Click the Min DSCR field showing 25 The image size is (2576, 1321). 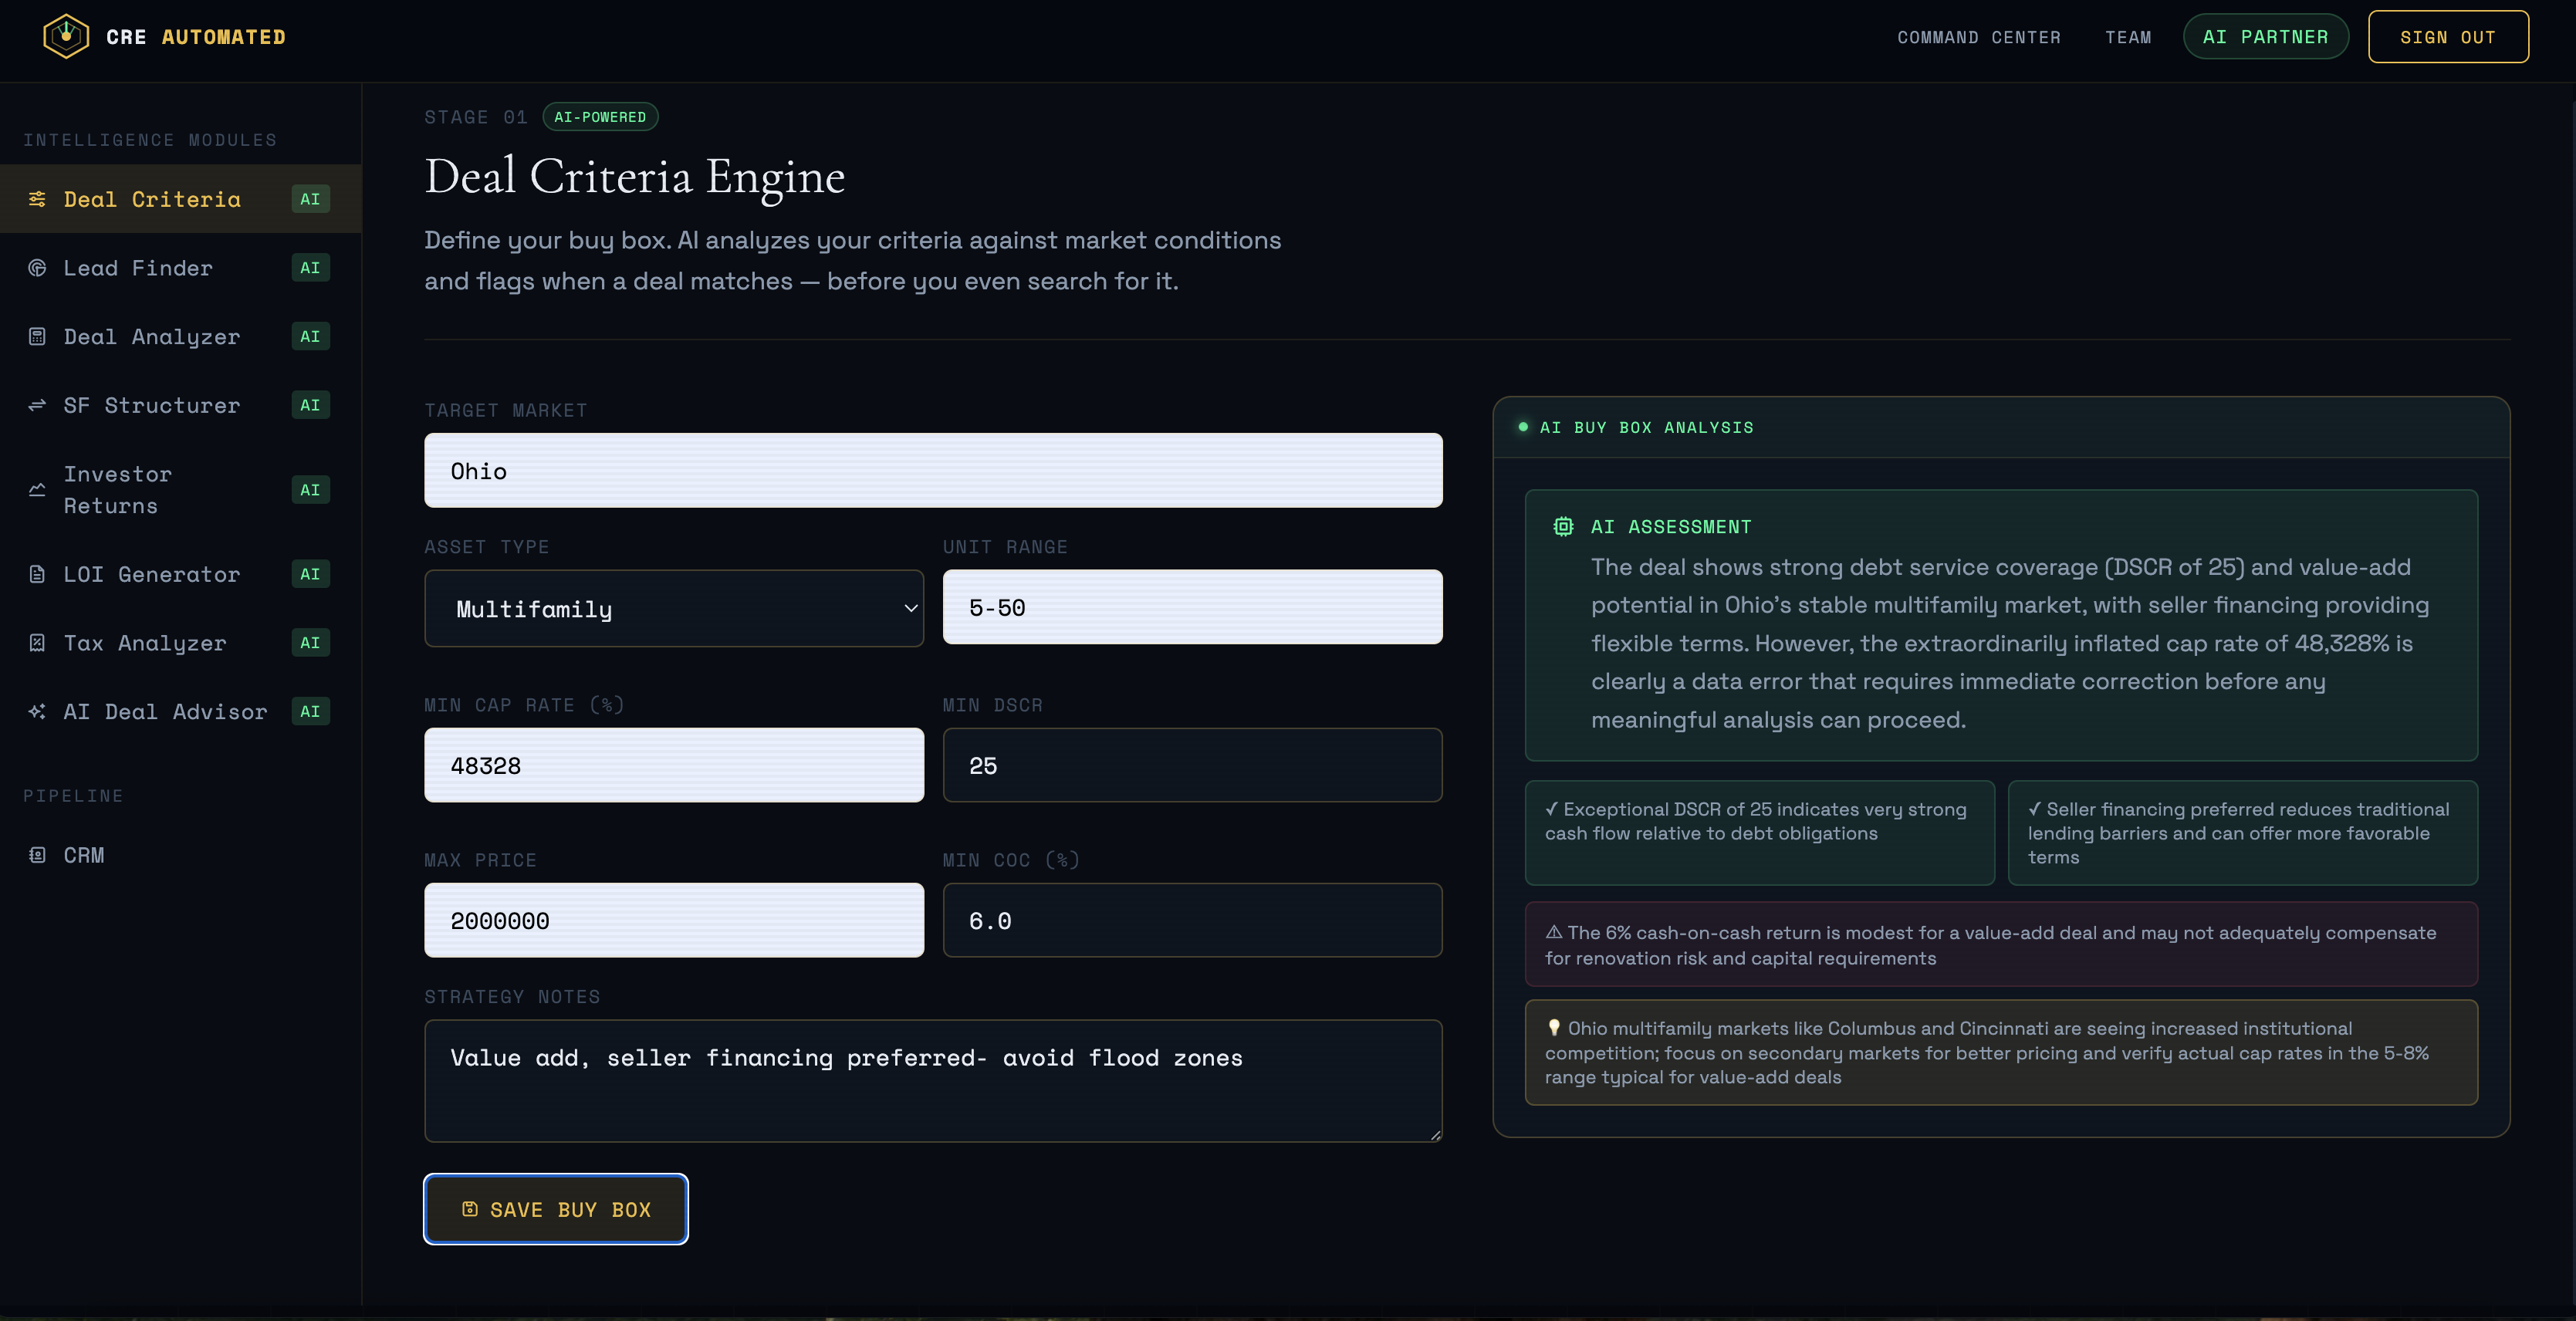(x=1192, y=765)
